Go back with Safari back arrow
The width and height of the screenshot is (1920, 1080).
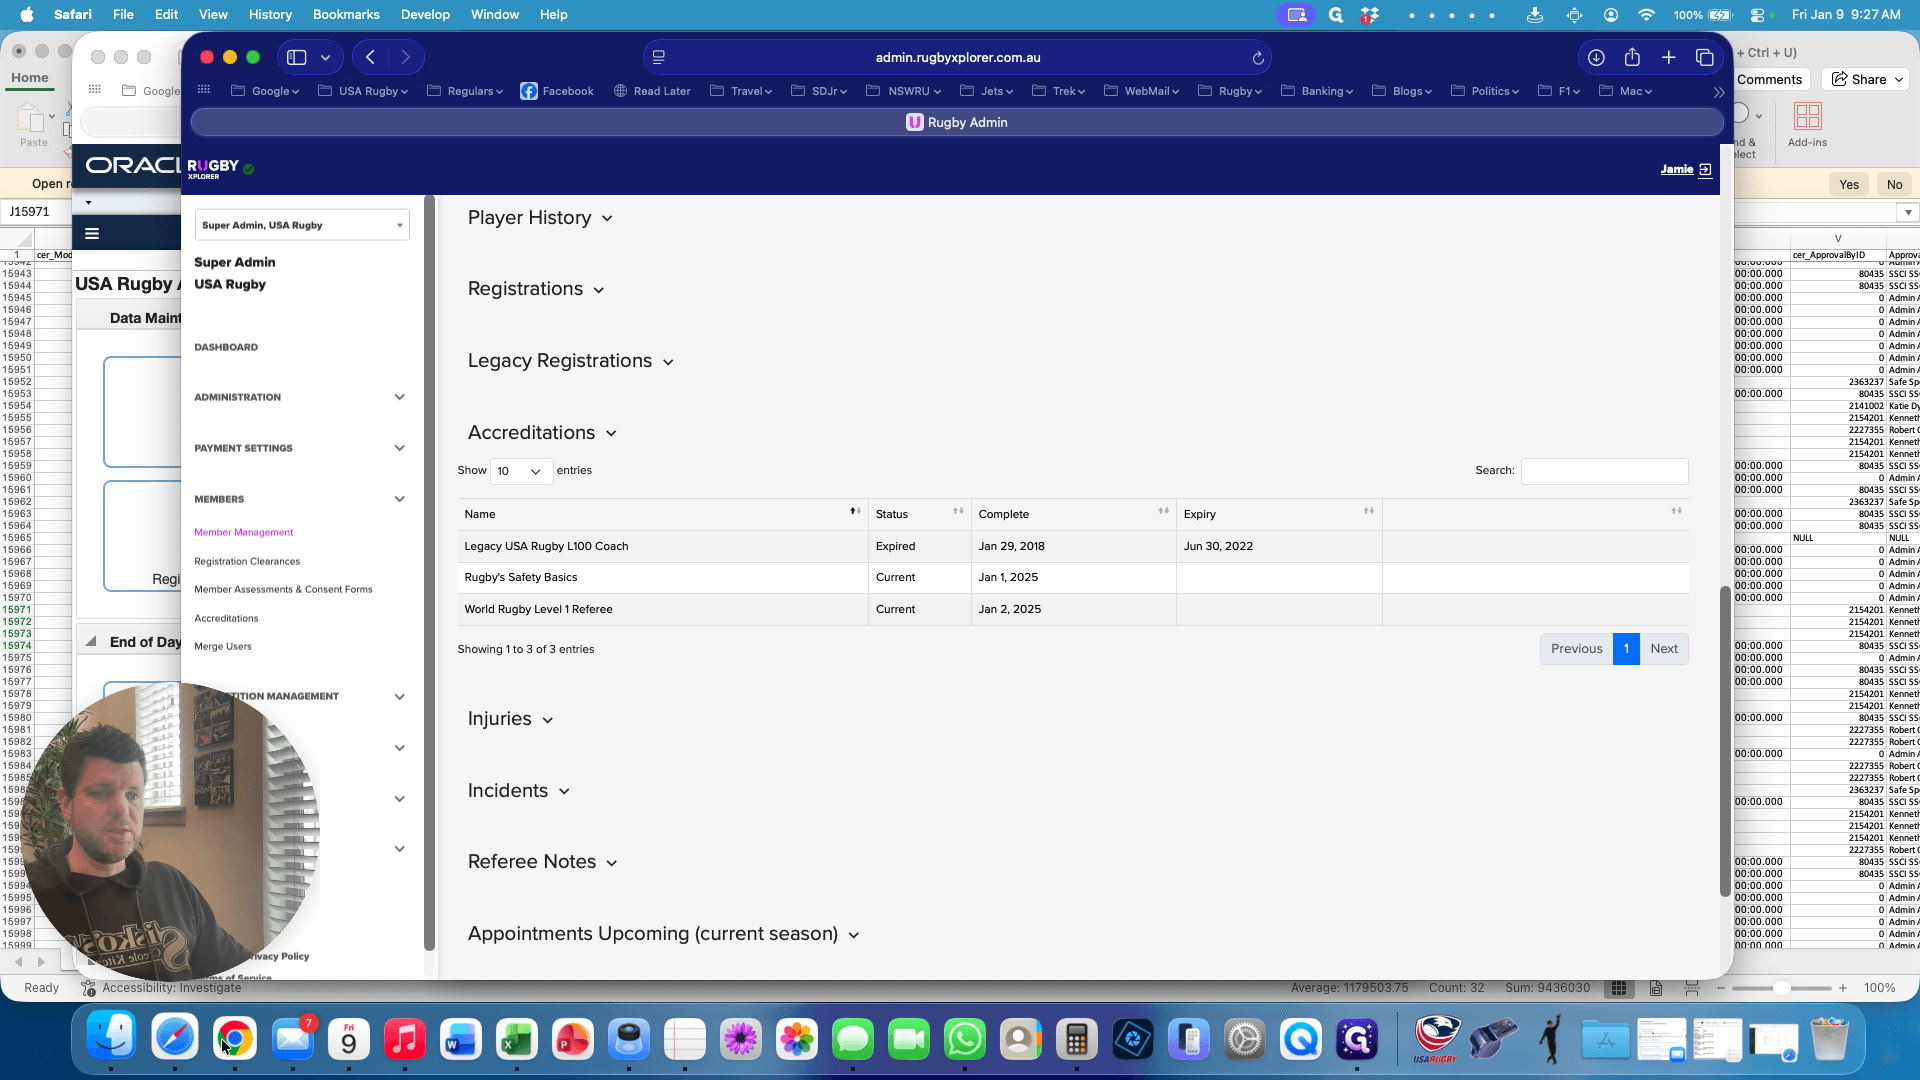[371, 58]
